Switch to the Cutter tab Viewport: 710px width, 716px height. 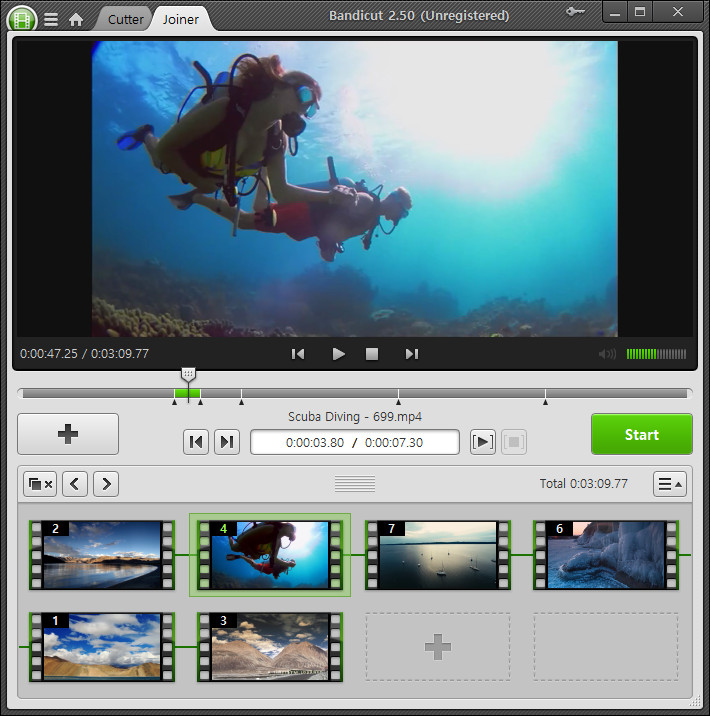(x=126, y=19)
